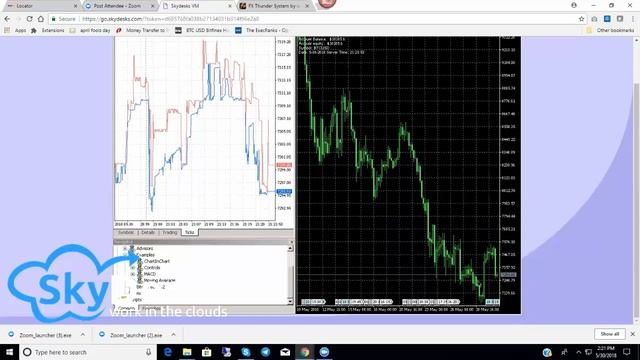Expand the Advisors node in Navigator
Screen dimensions: 640x360
pos(125,248)
